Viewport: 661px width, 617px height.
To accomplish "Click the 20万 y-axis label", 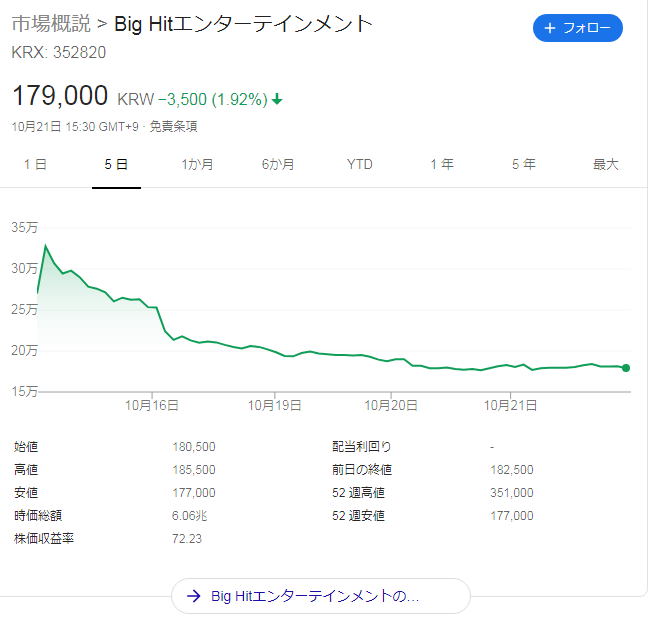I will 24,350.
